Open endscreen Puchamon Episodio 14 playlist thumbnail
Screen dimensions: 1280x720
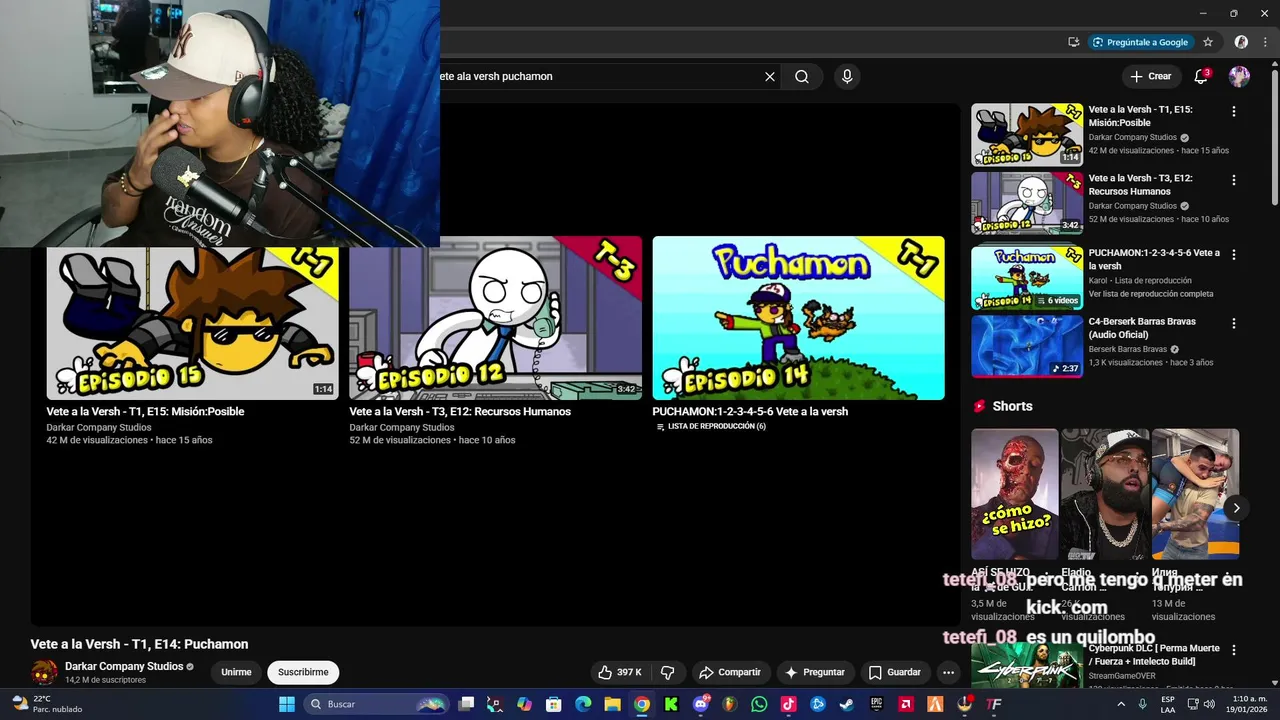click(798, 318)
